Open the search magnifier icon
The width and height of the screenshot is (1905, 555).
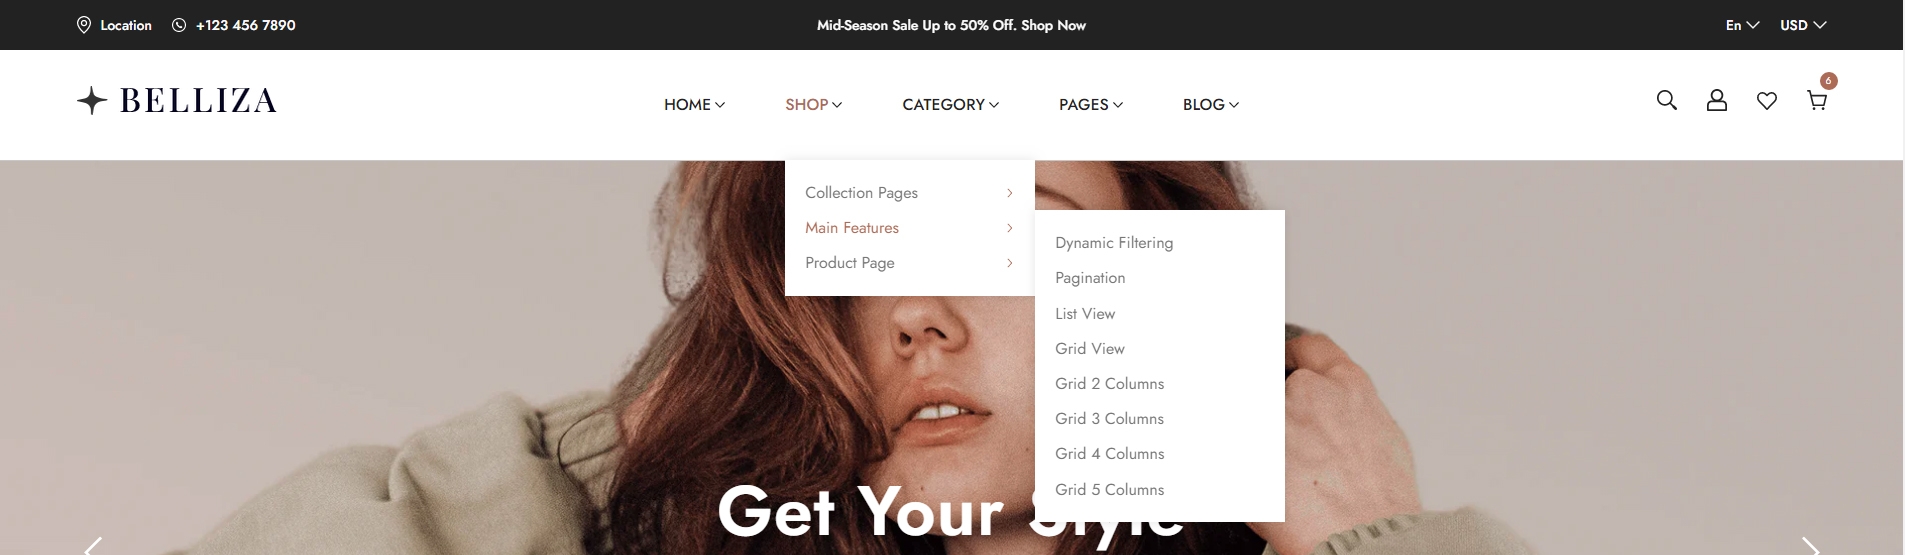pyautogui.click(x=1666, y=100)
